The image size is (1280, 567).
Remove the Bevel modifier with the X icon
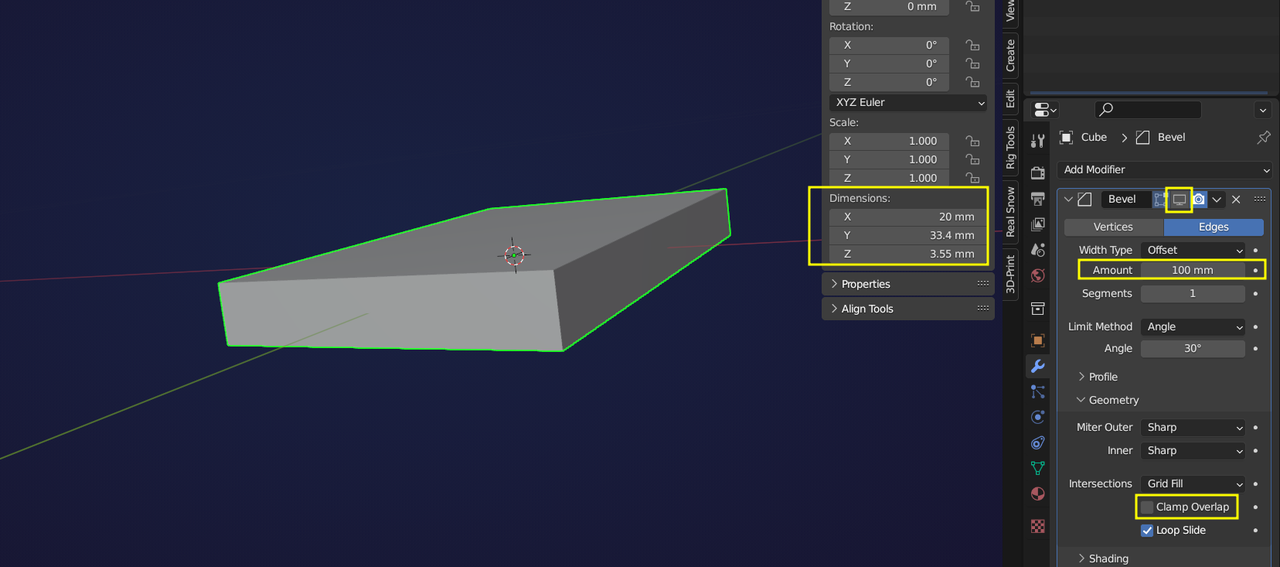[x=1236, y=199]
